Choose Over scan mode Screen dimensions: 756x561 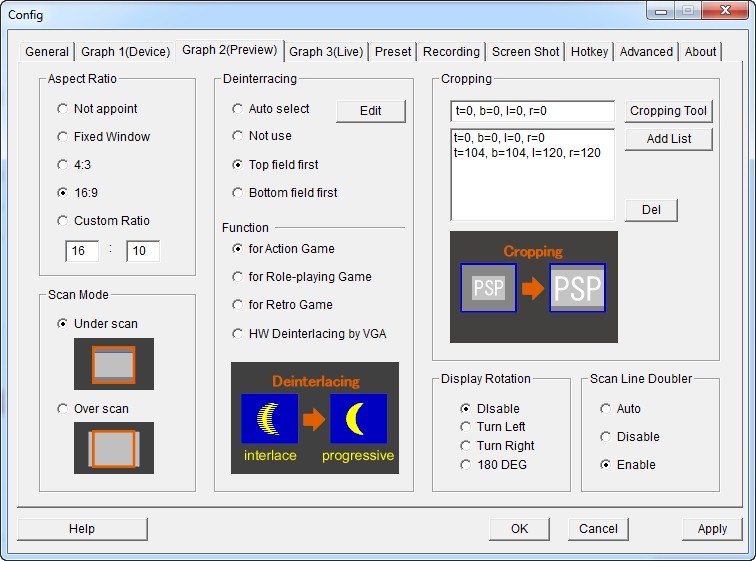coord(64,409)
